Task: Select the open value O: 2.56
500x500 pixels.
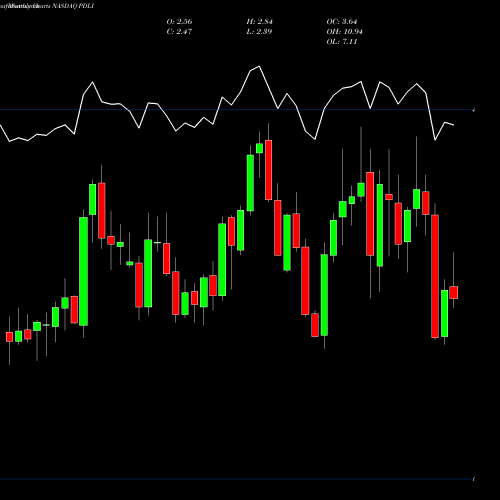Action: pos(179,22)
